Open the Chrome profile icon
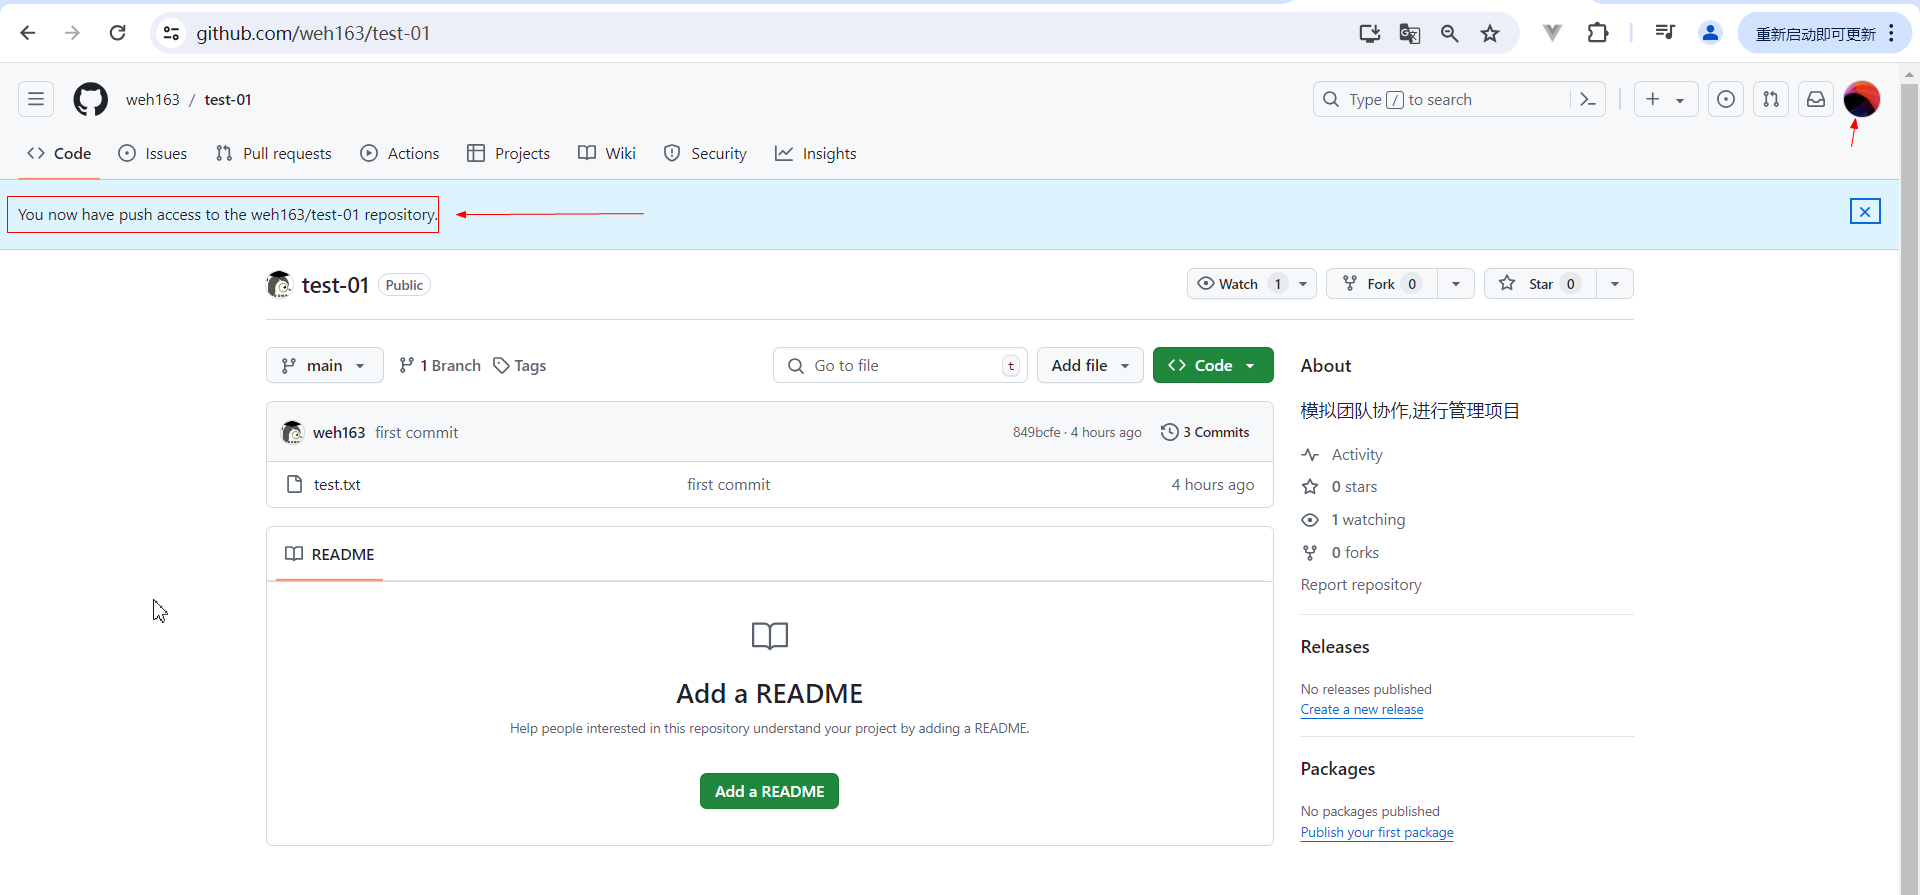 pyautogui.click(x=1710, y=33)
